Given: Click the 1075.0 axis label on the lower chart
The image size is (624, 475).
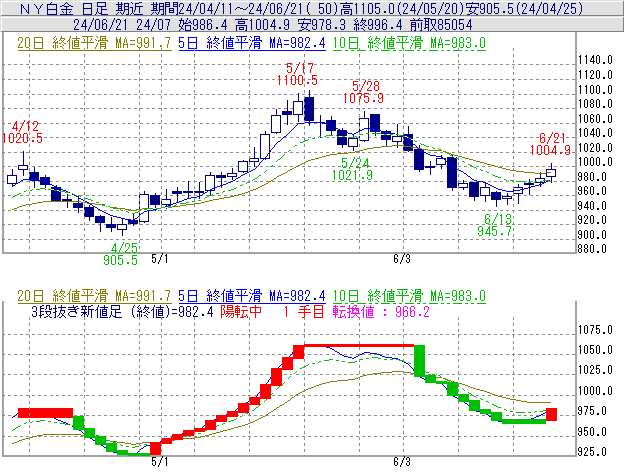Looking at the screenshot, I should tap(595, 330).
